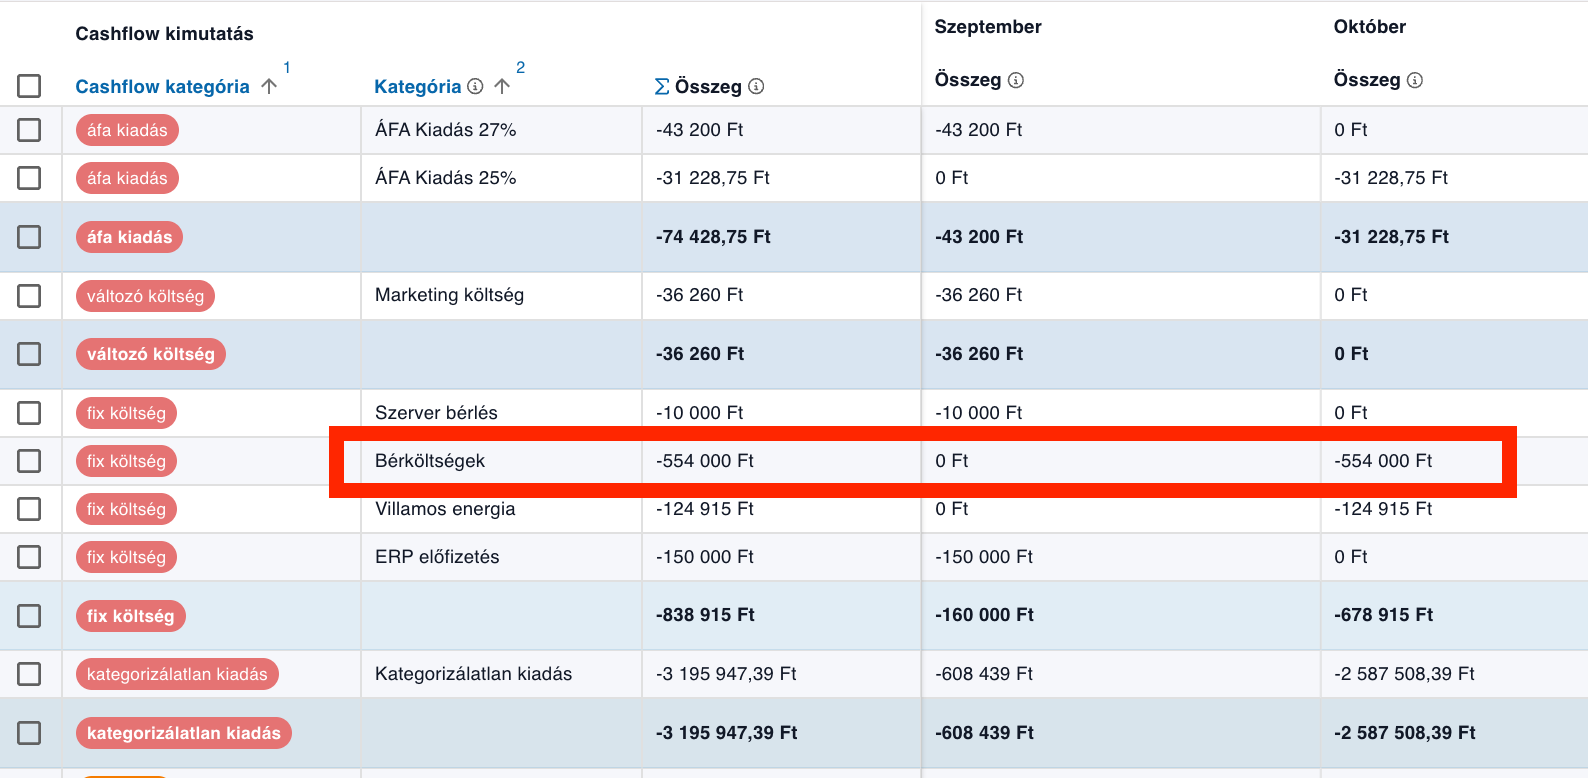This screenshot has width=1588, height=778.
Task: Click the fix költség tag in the ERP előfizetés row
Action: pos(126,557)
